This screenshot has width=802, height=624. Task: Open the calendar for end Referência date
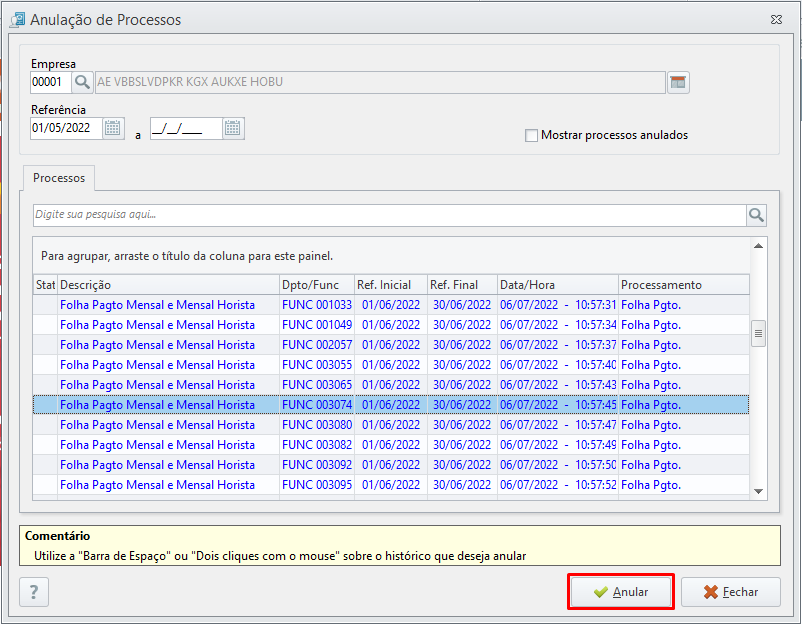[233, 128]
